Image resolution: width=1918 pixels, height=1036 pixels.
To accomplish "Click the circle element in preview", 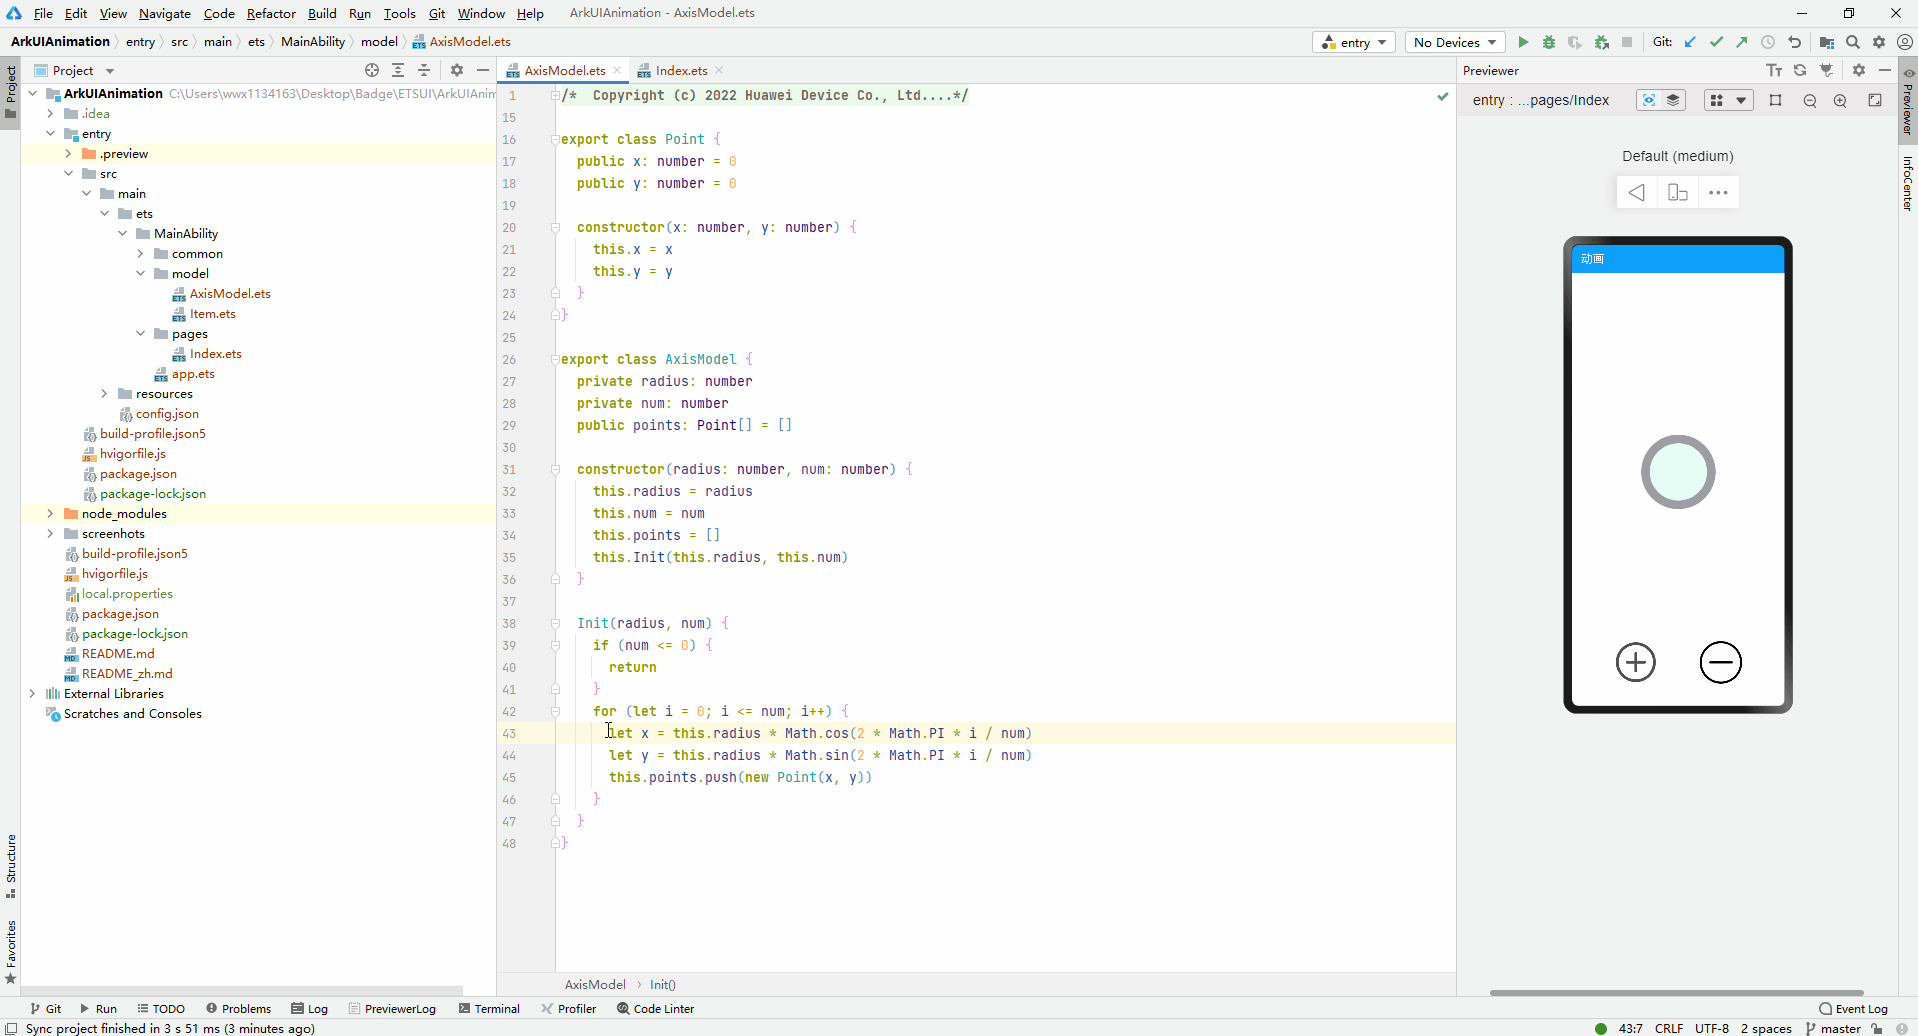I will 1678,472.
